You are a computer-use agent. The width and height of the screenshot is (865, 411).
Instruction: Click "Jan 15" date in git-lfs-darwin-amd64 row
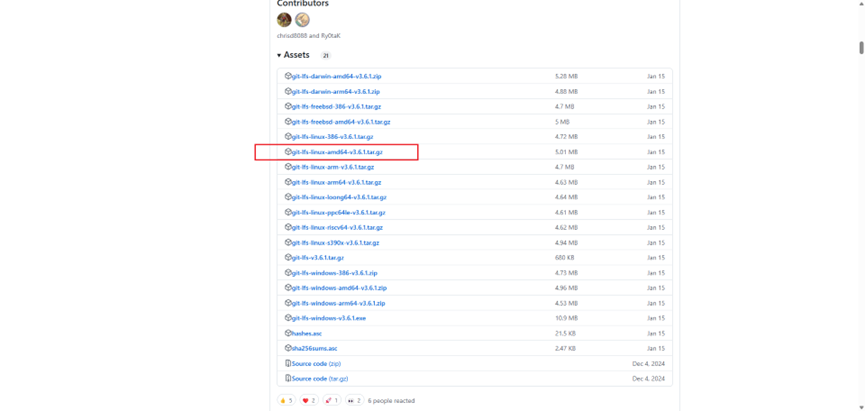656,76
